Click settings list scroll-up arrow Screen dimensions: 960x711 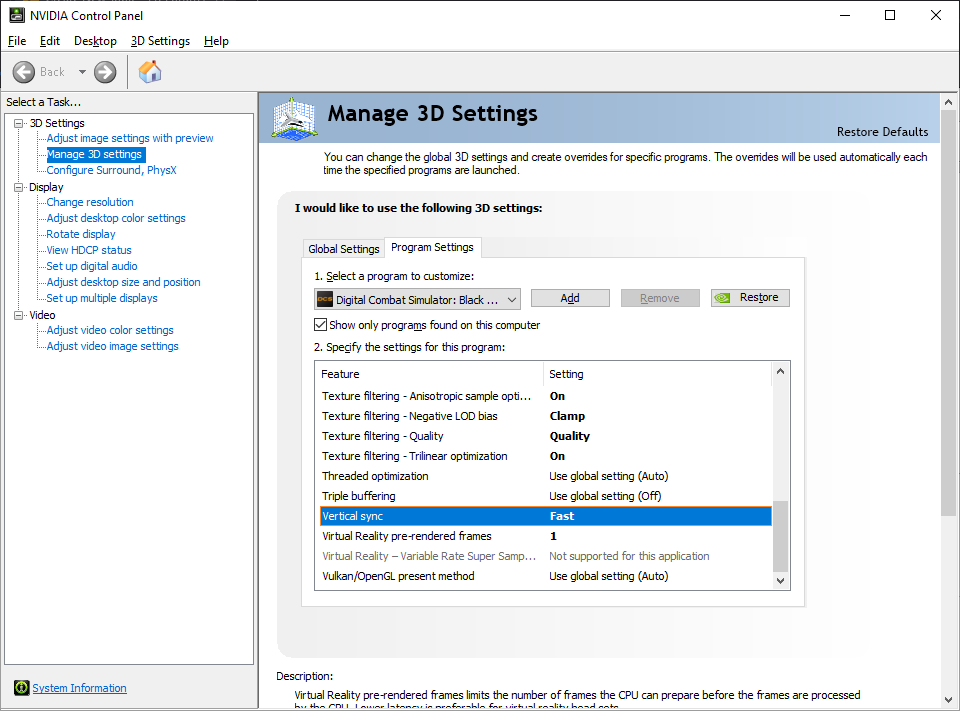coord(780,371)
